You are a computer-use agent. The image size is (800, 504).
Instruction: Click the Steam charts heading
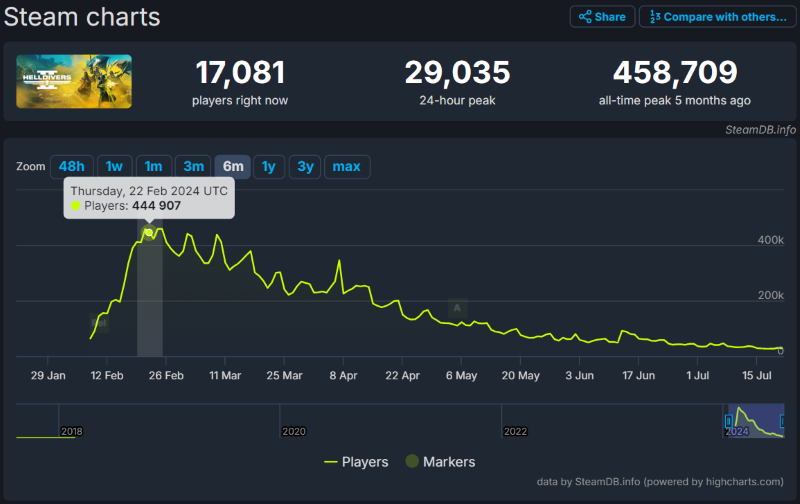(x=82, y=17)
